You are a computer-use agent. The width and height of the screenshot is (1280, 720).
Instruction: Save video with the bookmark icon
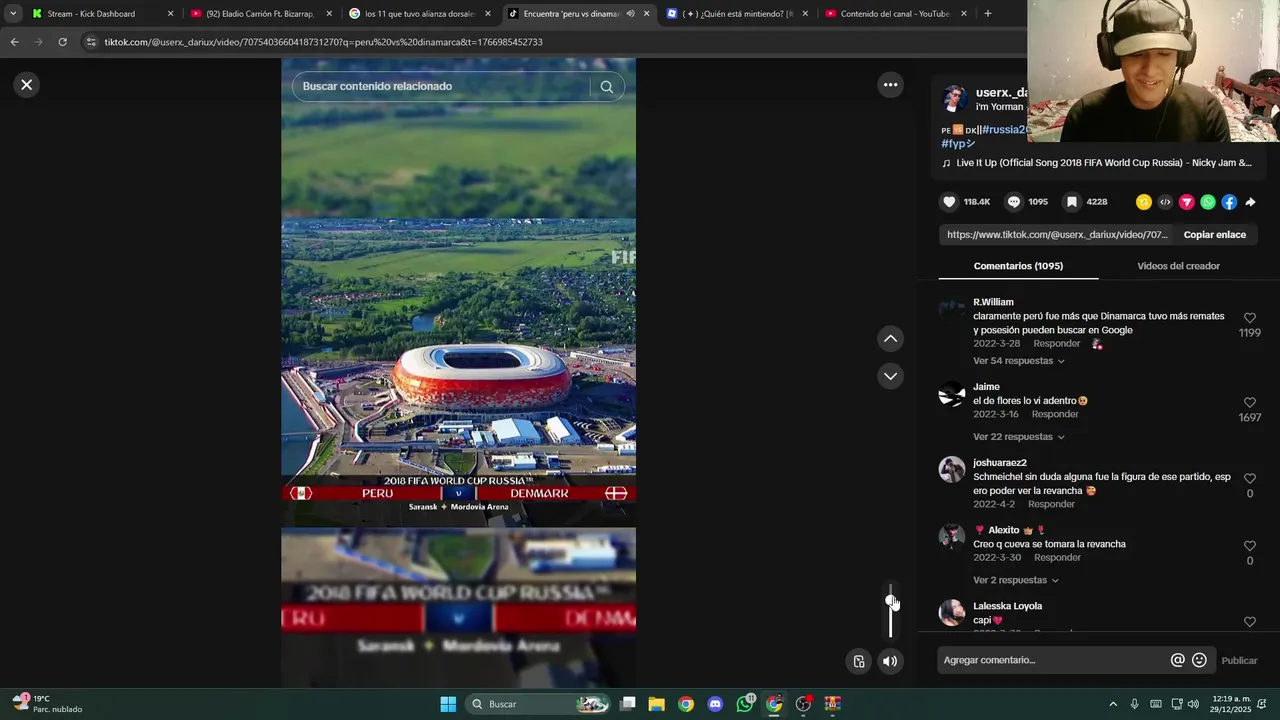pos(1072,202)
